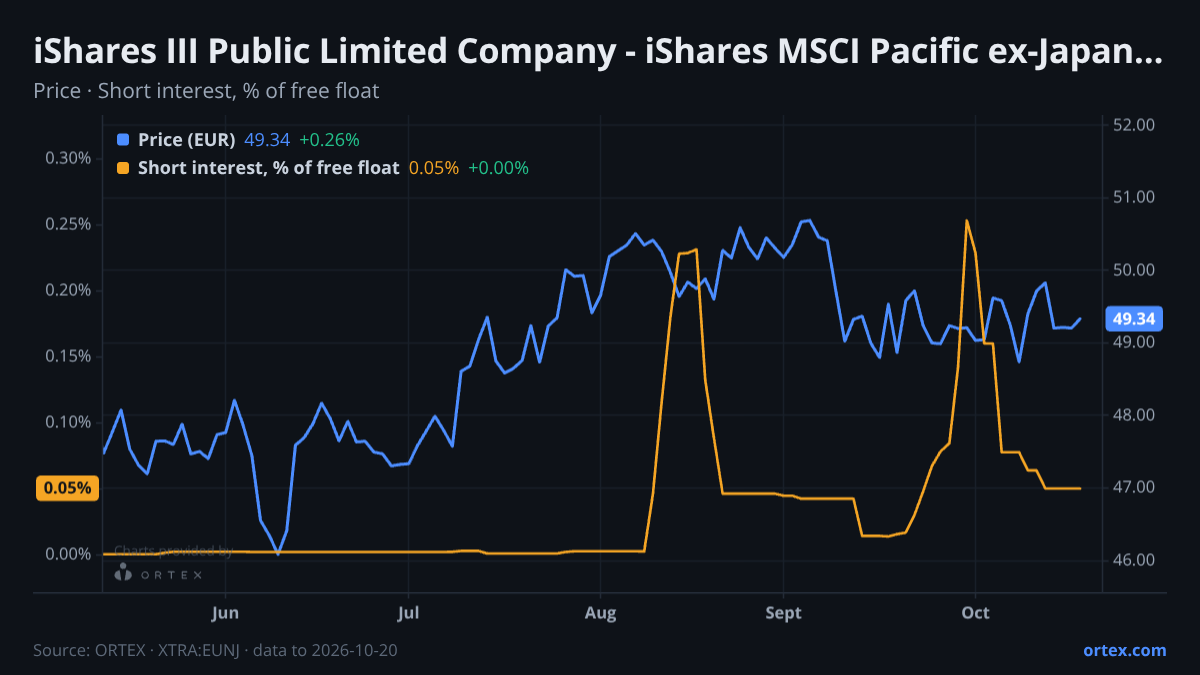
Task: Click the 0.00% left axis label
Action: [x=70, y=554]
